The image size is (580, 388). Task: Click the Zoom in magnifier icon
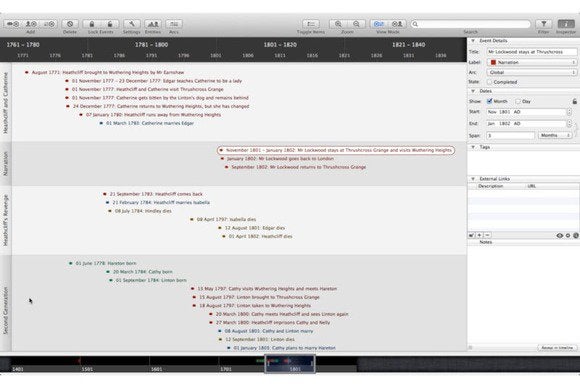click(338, 24)
